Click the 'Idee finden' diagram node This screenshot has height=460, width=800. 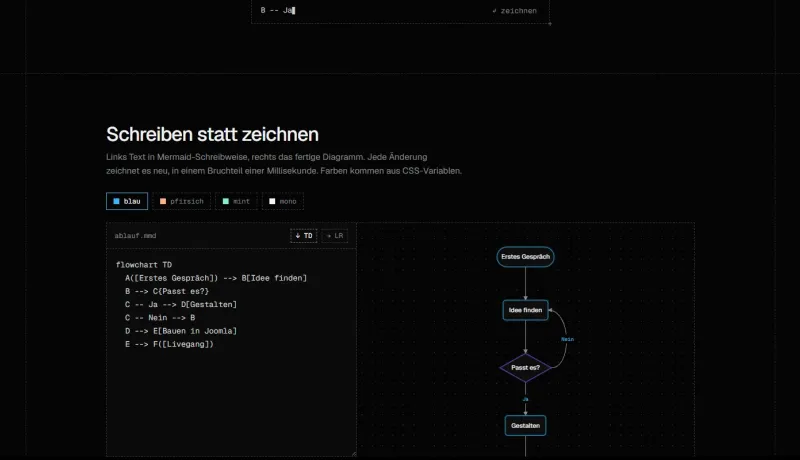pos(526,310)
